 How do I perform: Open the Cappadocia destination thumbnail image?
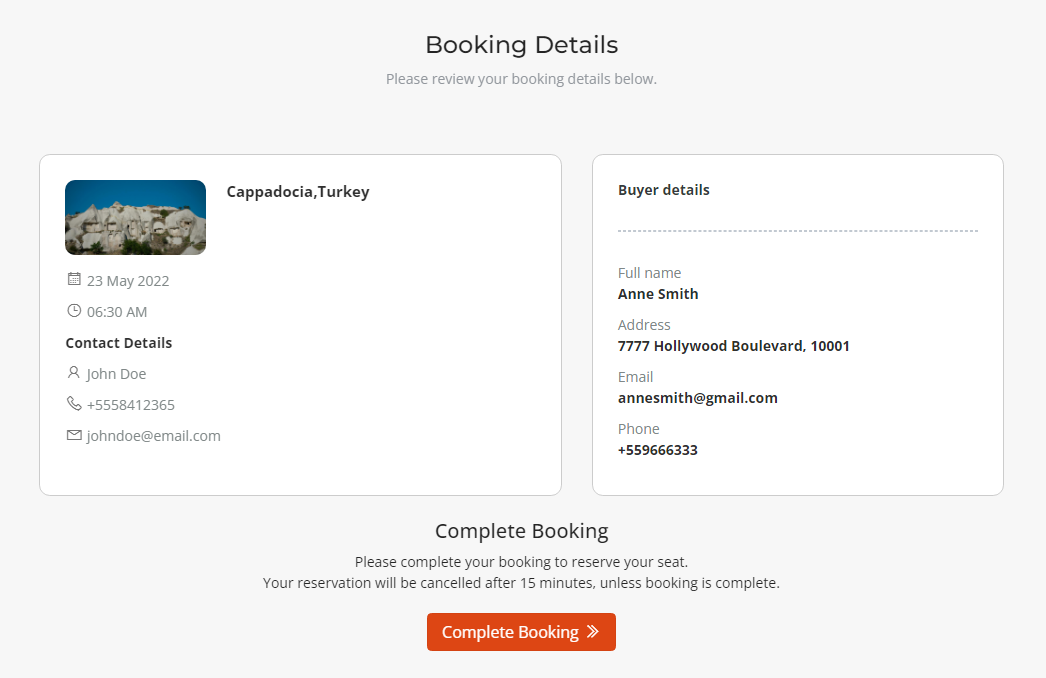135,217
